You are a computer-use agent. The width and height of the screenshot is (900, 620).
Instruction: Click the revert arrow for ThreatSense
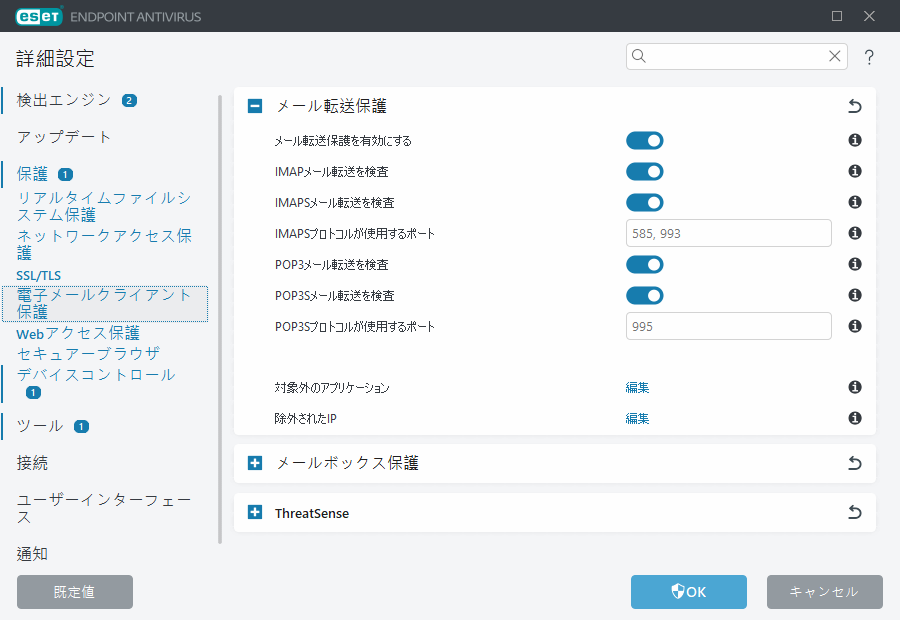(854, 512)
